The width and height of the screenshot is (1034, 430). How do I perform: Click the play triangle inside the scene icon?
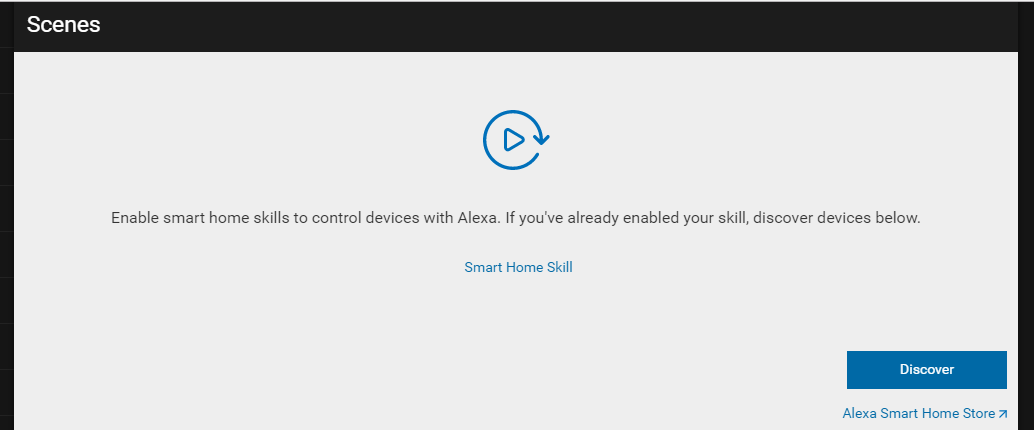click(514, 140)
